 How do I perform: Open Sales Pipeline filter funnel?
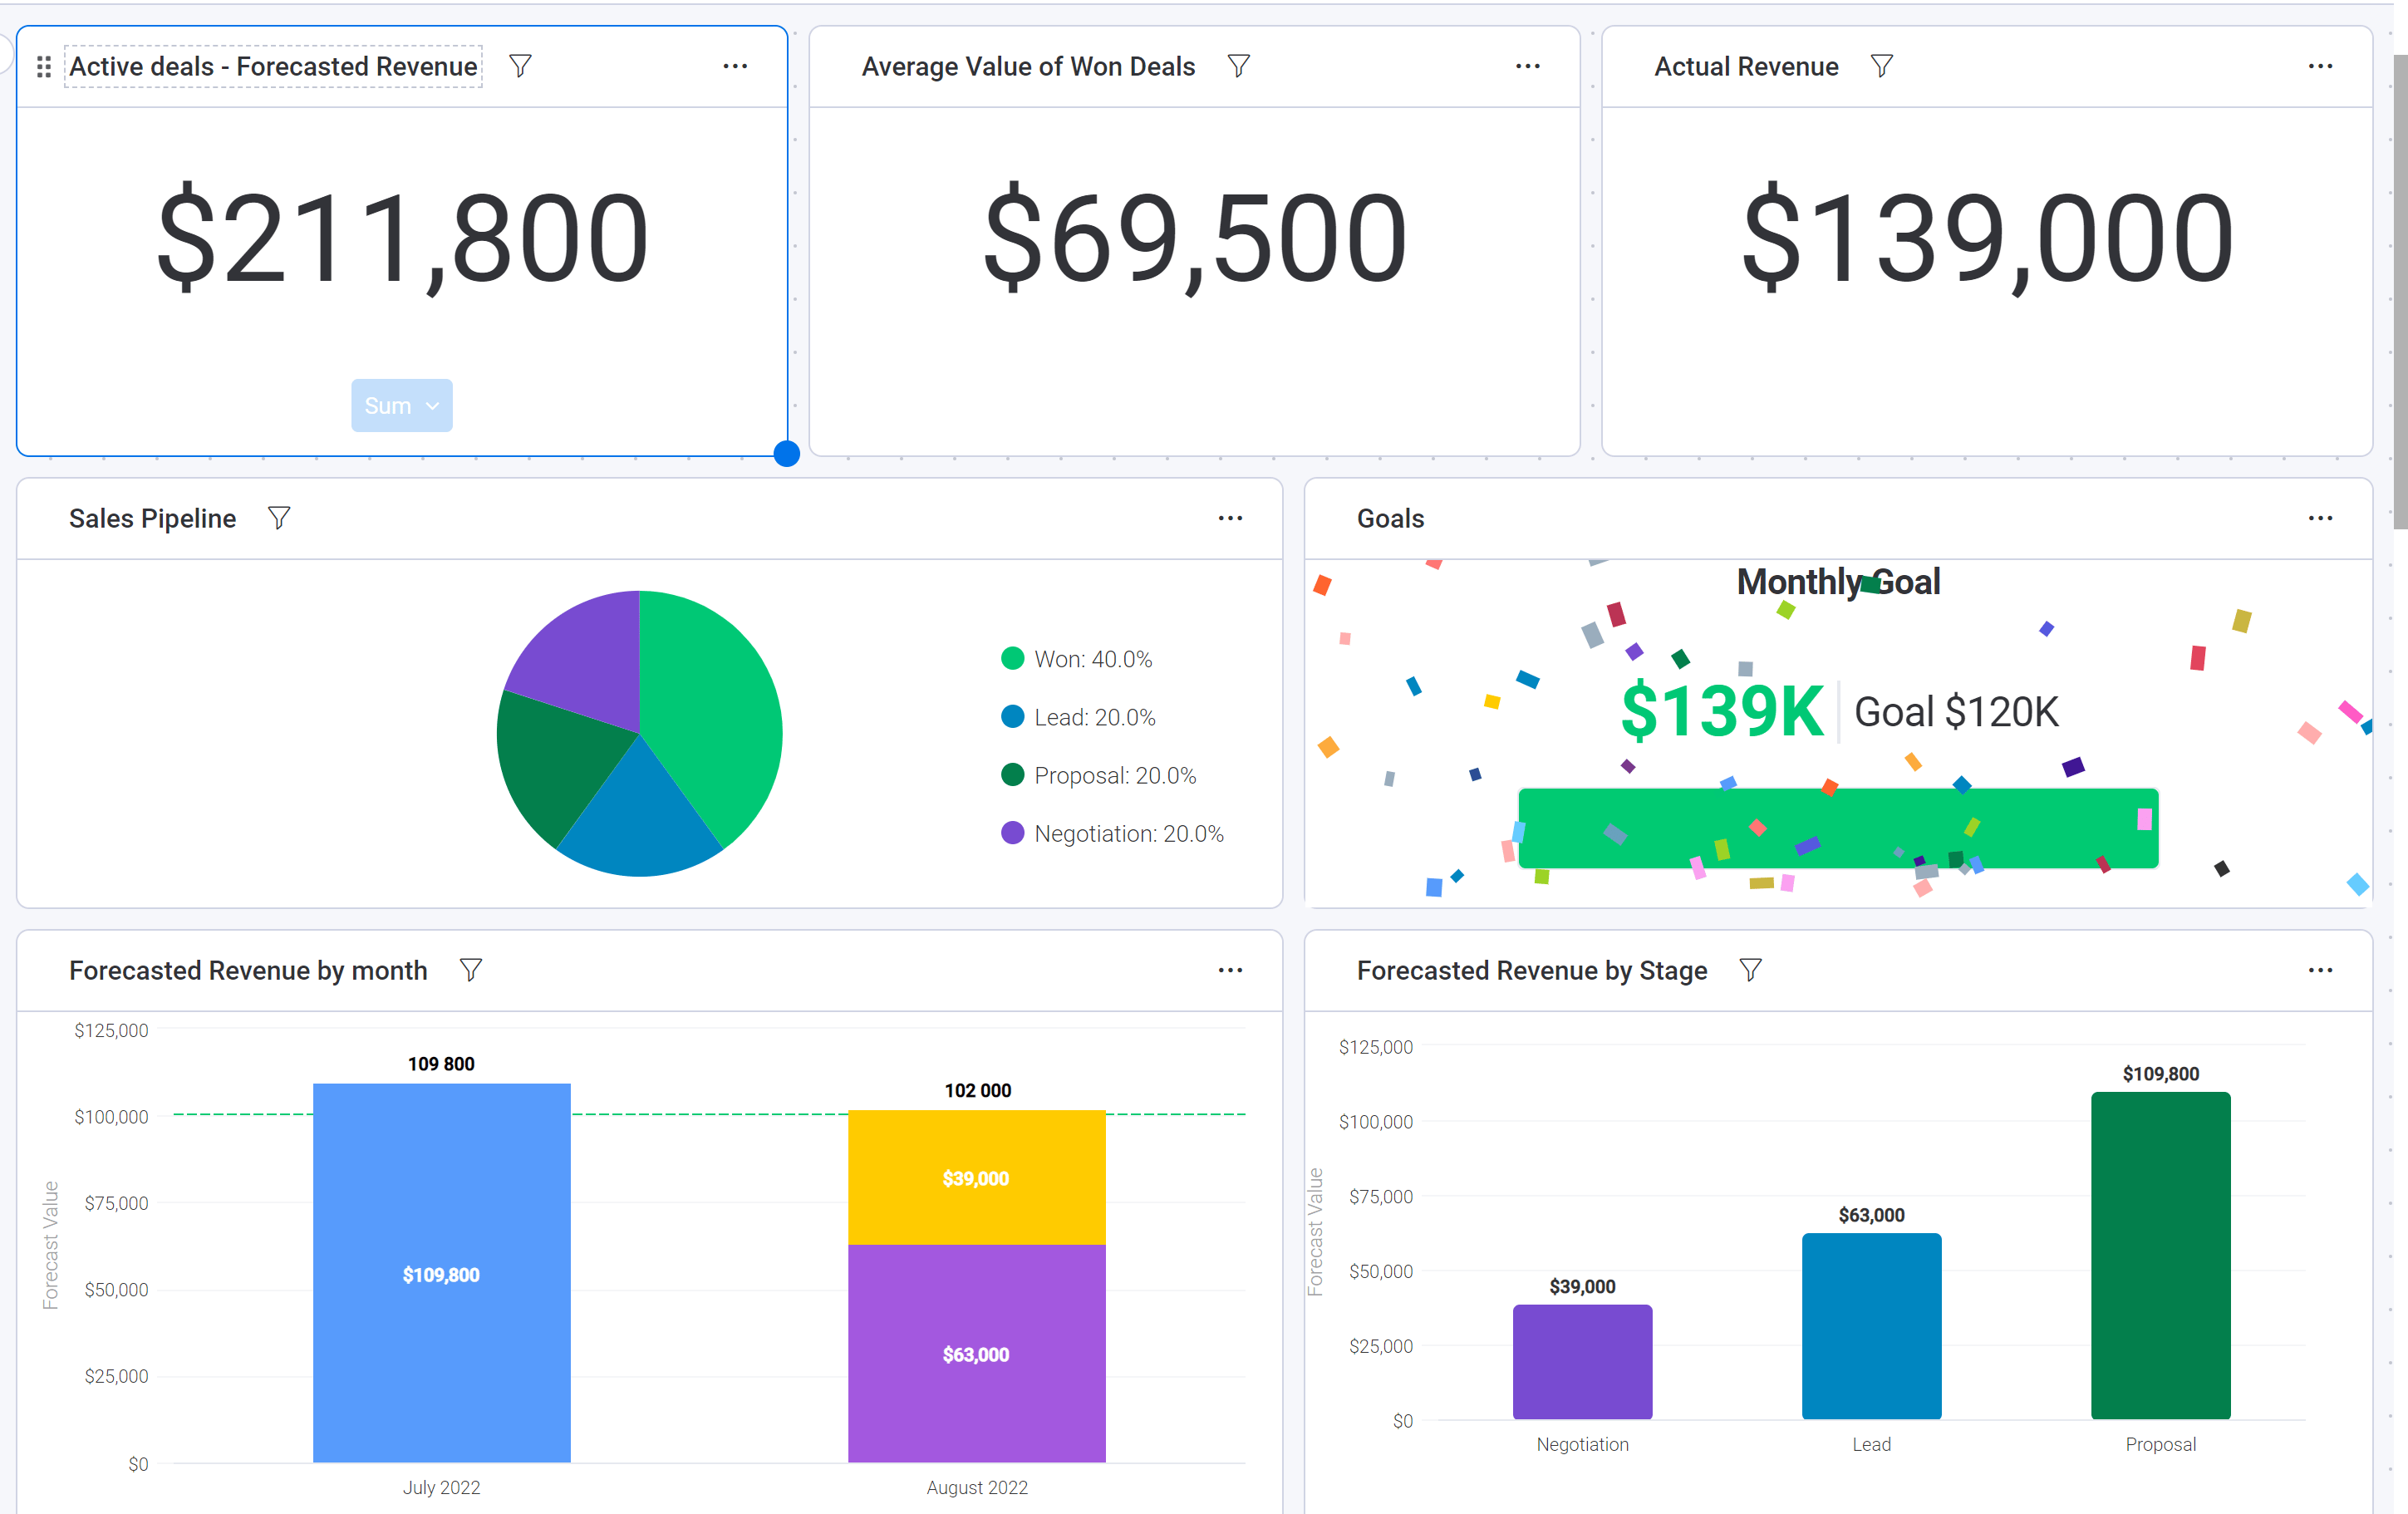click(279, 518)
